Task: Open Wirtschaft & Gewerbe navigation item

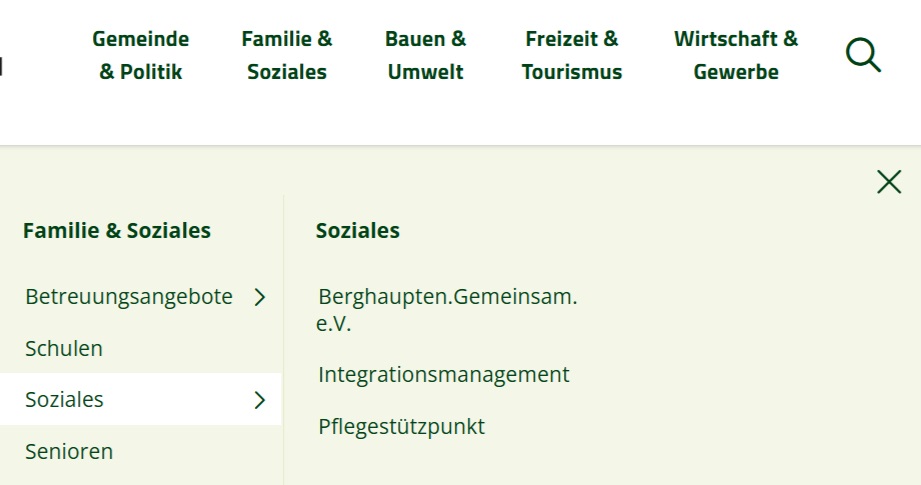Action: pyautogui.click(x=736, y=55)
